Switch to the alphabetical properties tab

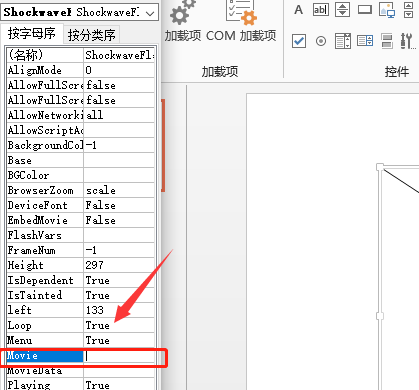click(32, 34)
